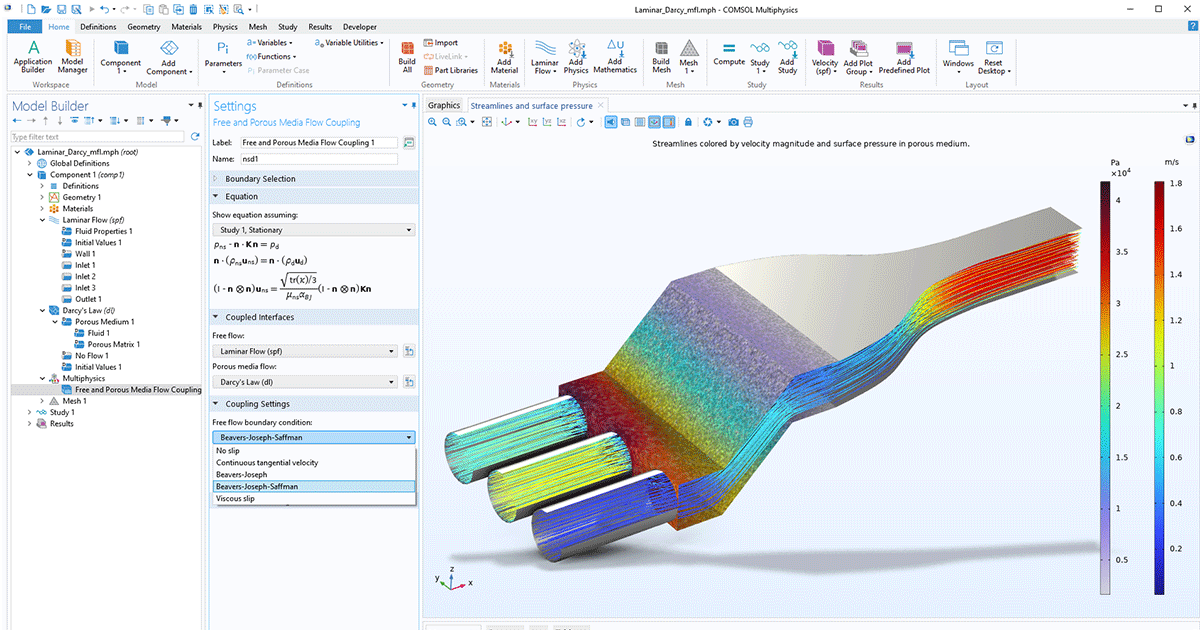Click print icon in Graphics toolbar
The width and height of the screenshot is (1200, 630).
point(748,122)
